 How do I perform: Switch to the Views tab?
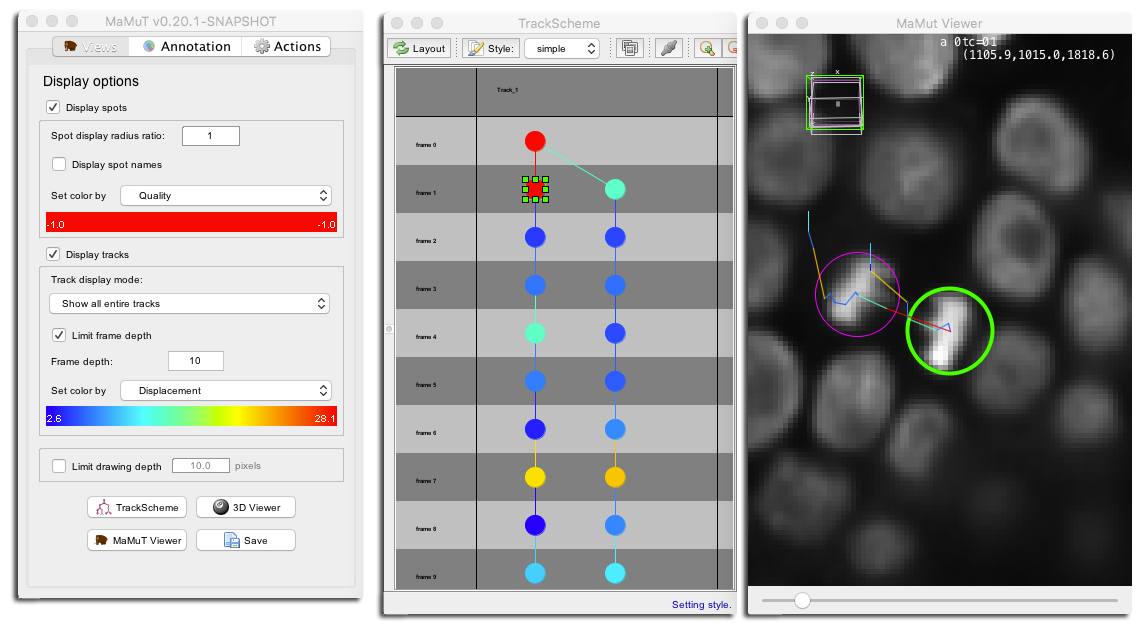click(91, 47)
